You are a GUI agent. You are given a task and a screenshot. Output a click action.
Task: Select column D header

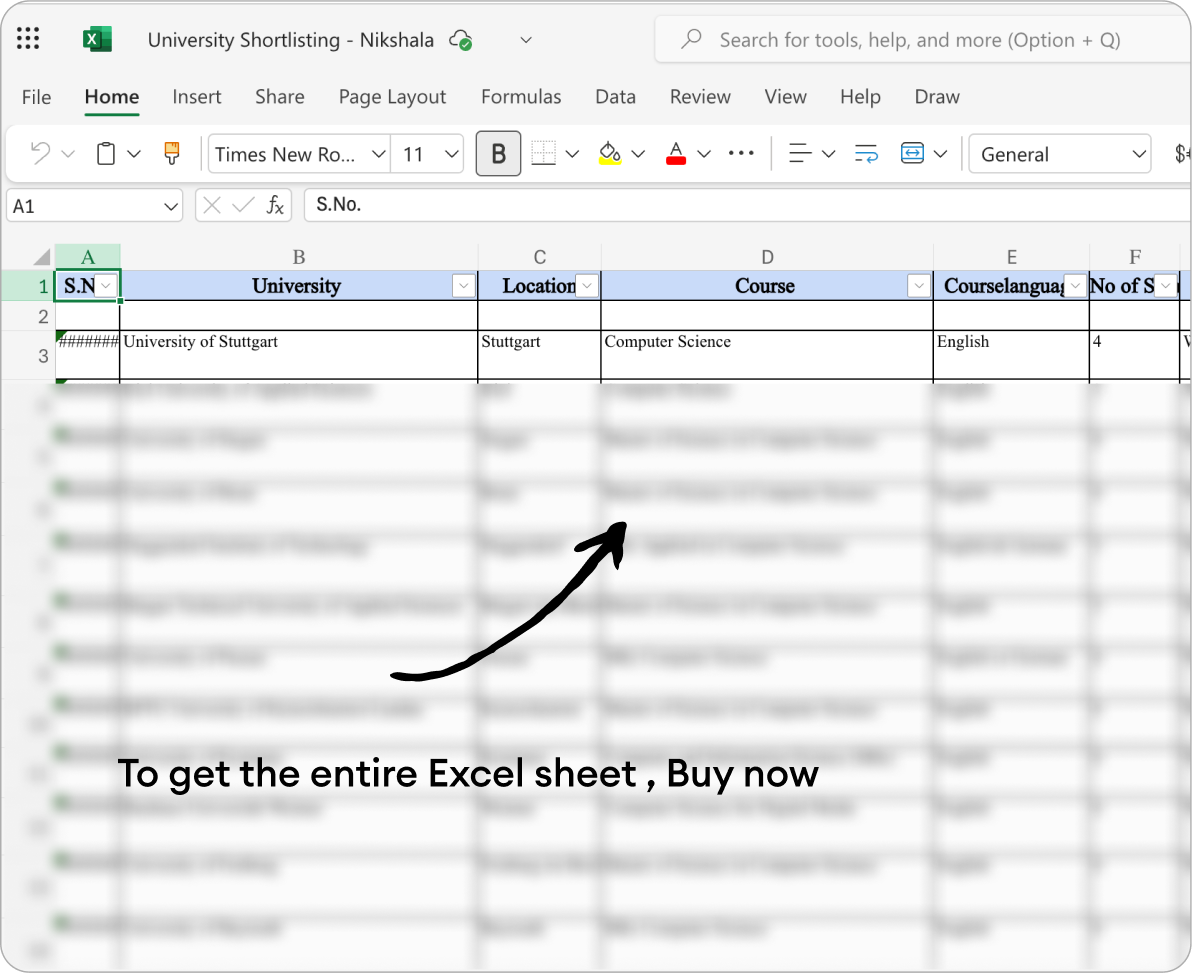[x=767, y=257]
